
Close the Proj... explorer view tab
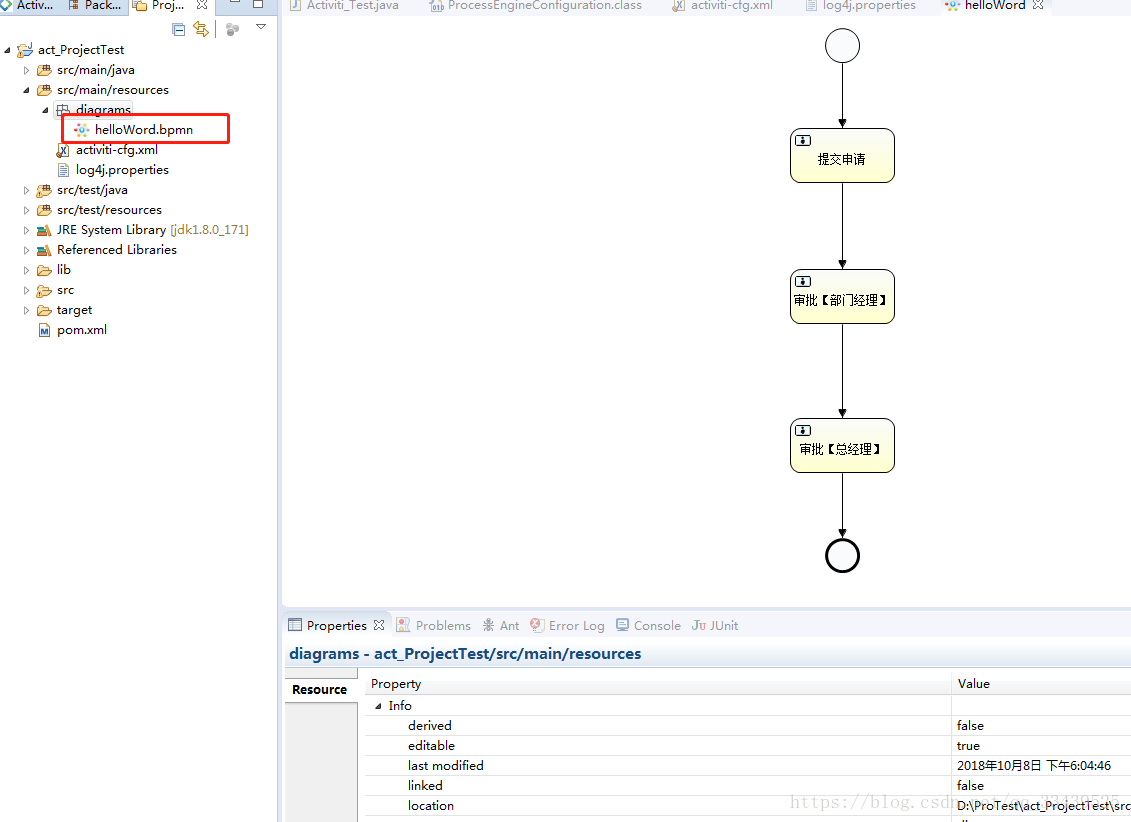[202, 5]
